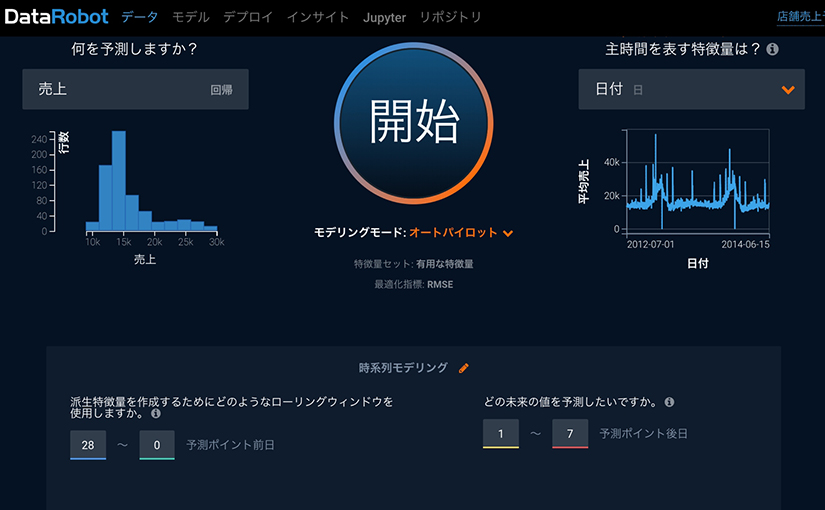Click the 予測ポイント後日 label
Viewport: 825px width, 510px height.
[x=643, y=434]
